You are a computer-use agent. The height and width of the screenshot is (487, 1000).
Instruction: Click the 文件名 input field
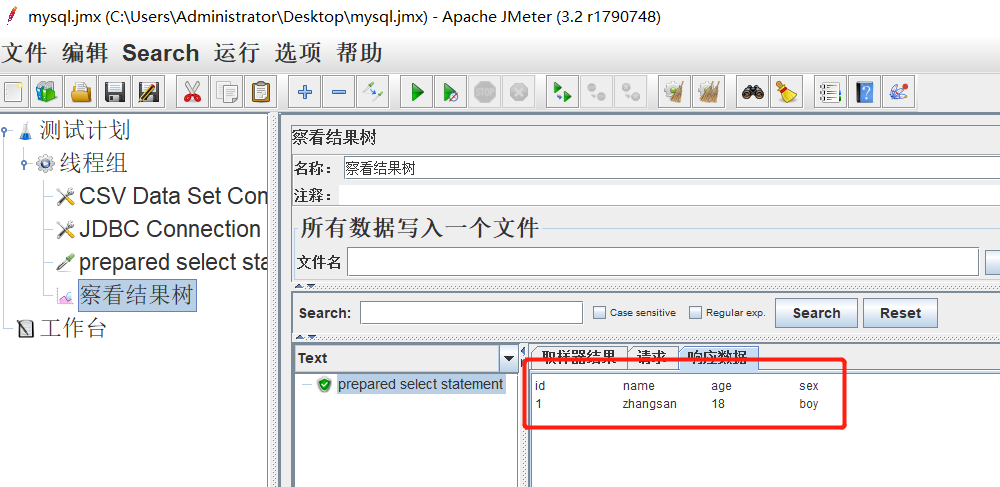coord(663,261)
